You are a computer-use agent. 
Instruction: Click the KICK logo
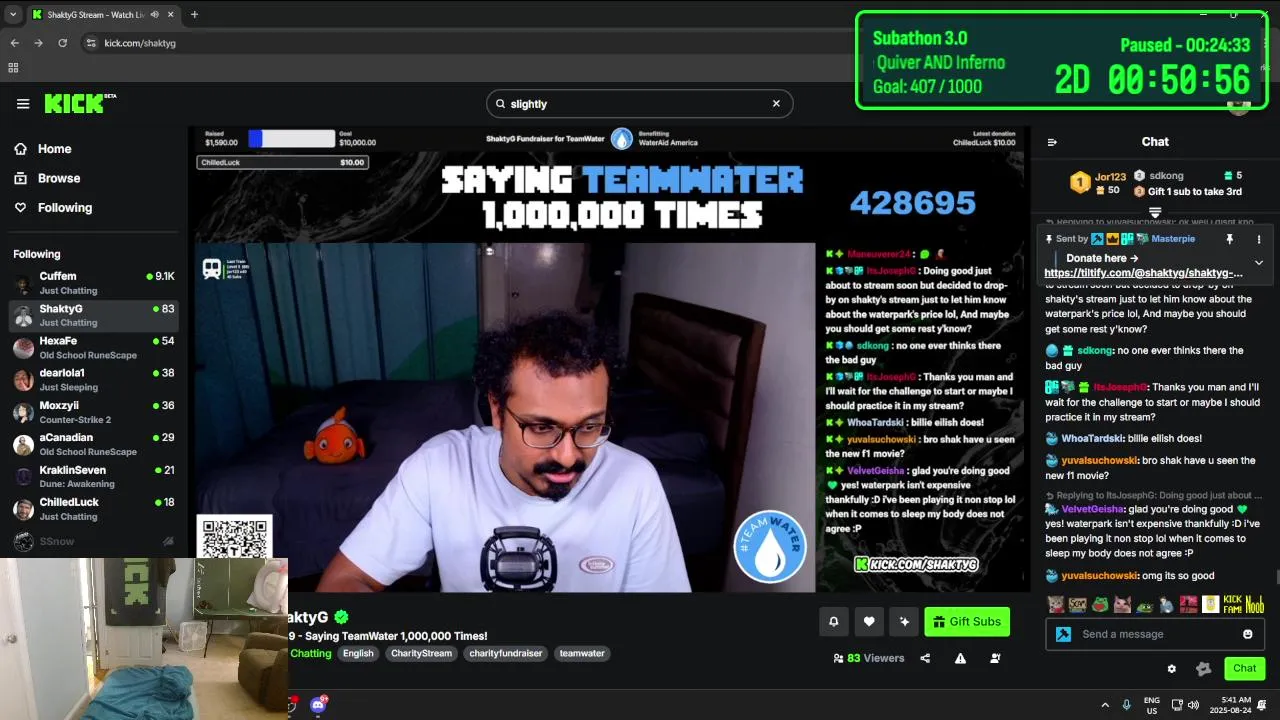pos(80,104)
